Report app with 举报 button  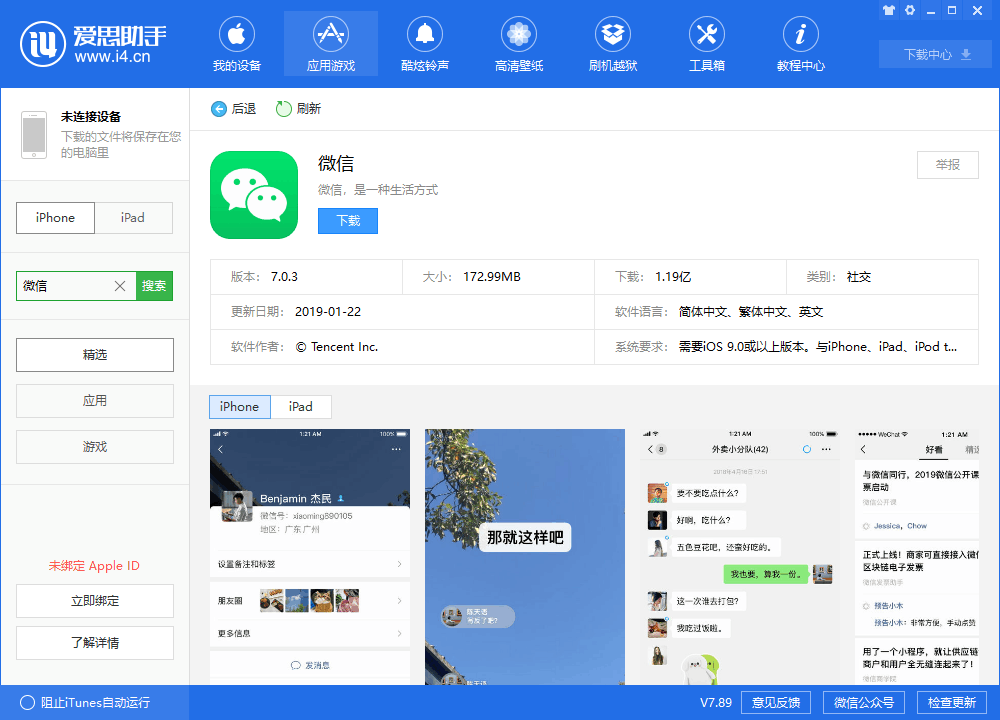point(948,165)
